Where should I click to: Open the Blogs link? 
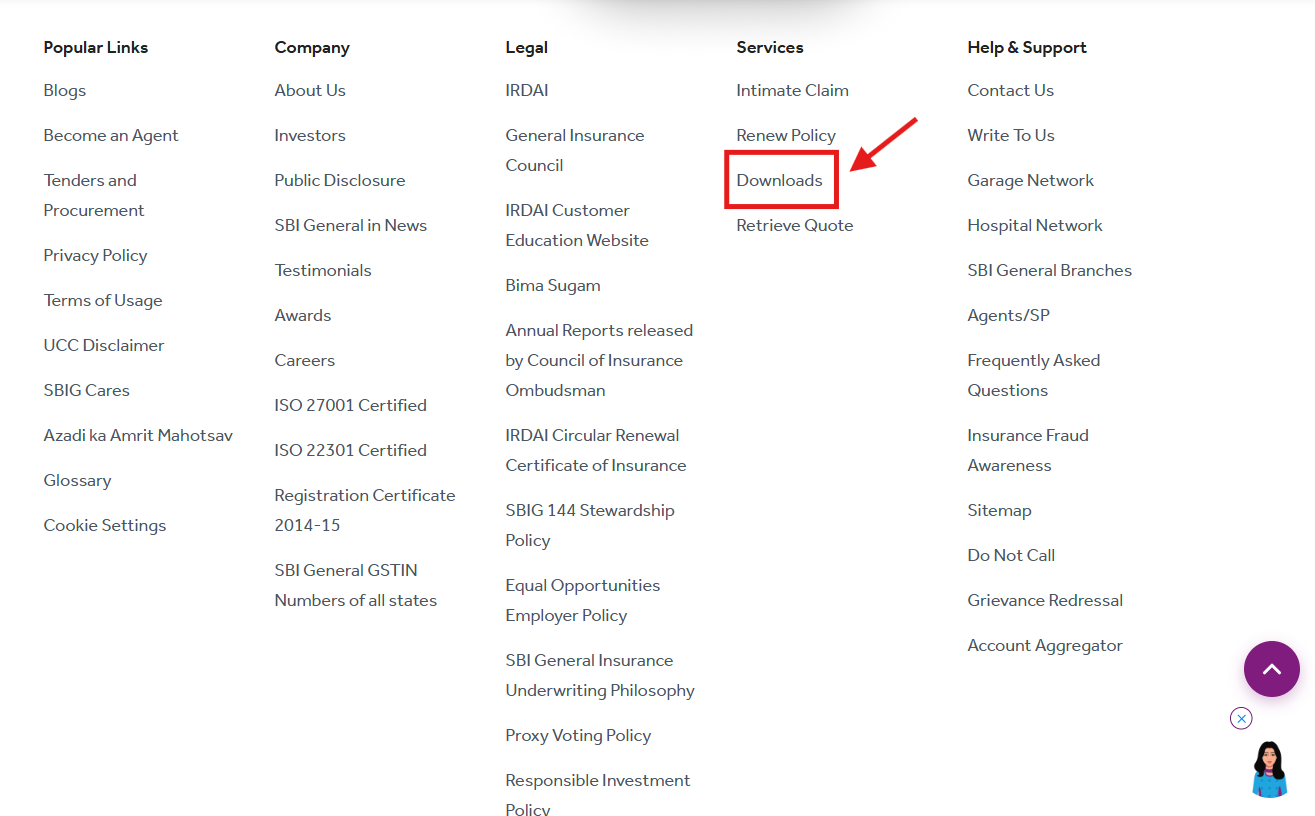65,90
